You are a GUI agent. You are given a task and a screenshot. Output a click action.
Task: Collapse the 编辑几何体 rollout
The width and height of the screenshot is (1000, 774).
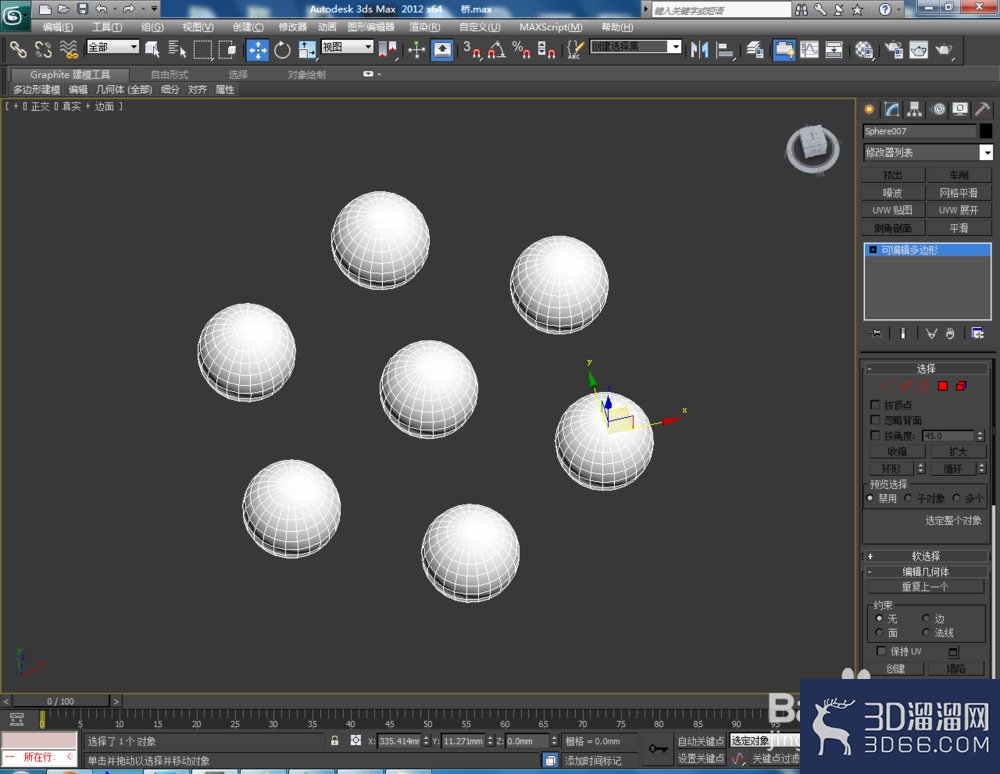tap(926, 572)
